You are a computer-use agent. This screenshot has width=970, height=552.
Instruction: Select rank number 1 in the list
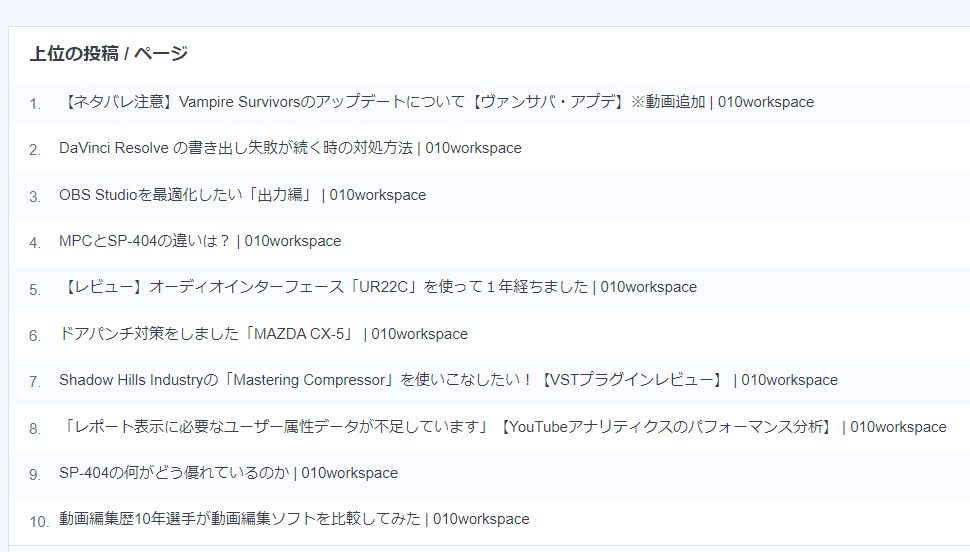tap(35, 104)
